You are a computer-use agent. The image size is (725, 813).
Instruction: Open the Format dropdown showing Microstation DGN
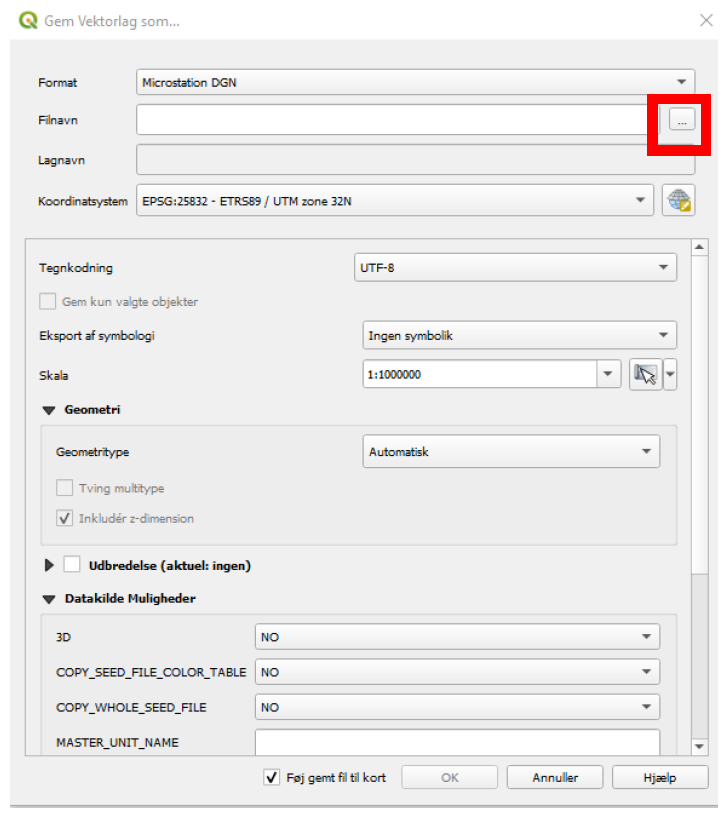pos(415,83)
